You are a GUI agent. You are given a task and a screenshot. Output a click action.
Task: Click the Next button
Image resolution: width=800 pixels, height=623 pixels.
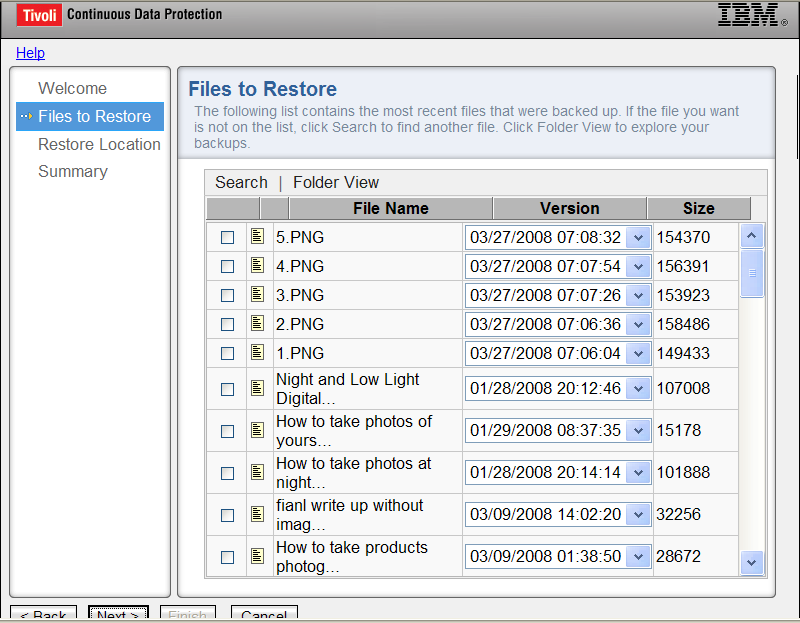118,612
